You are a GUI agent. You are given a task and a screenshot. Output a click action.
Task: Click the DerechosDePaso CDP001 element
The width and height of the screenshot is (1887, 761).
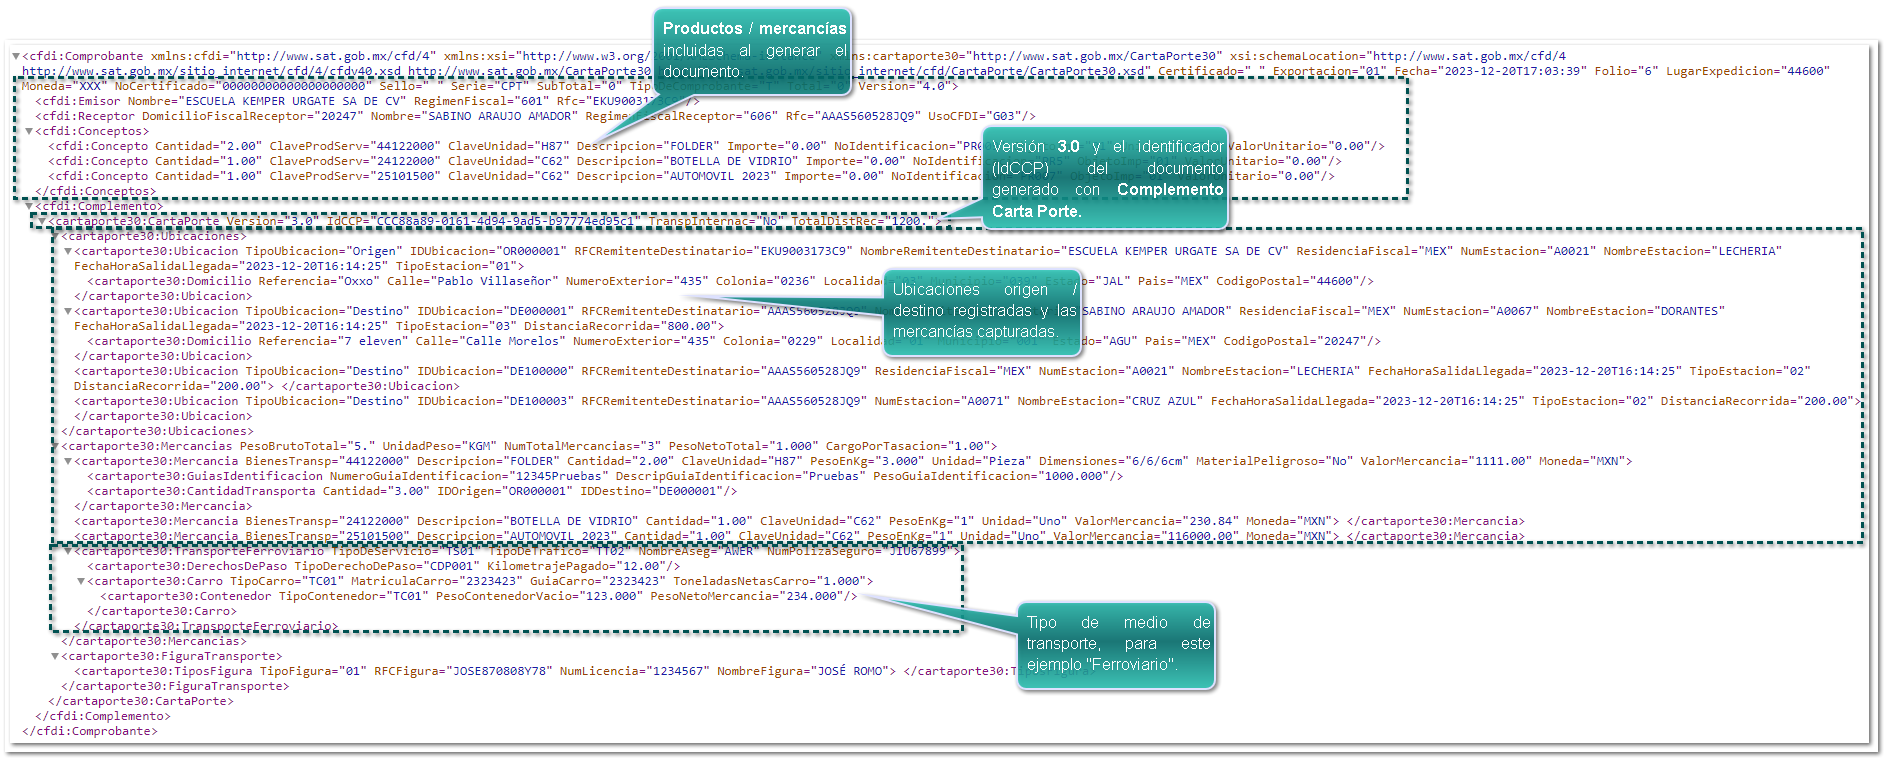(380, 566)
